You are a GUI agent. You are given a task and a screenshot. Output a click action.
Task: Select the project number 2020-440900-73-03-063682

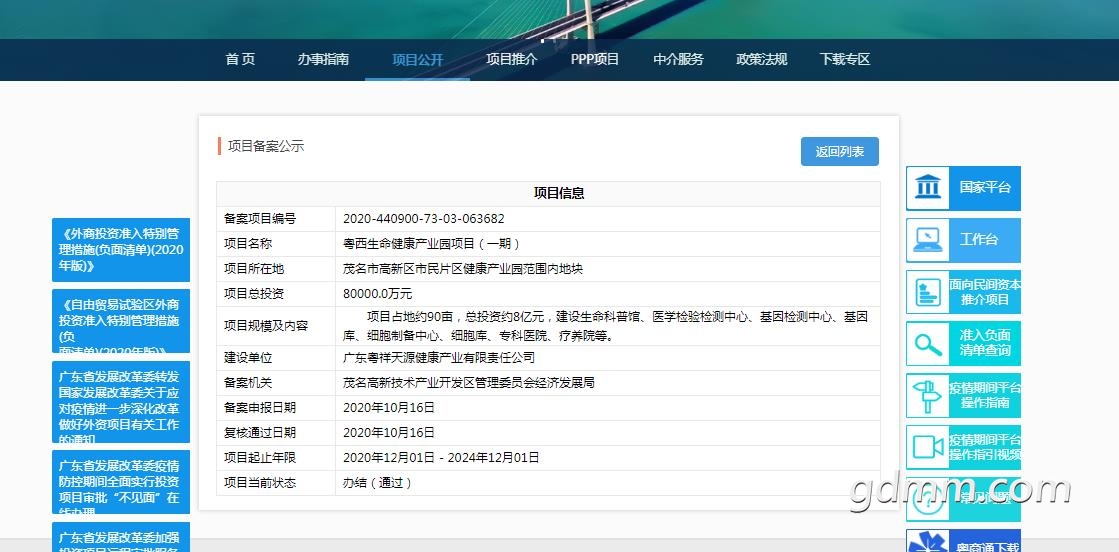424,219
